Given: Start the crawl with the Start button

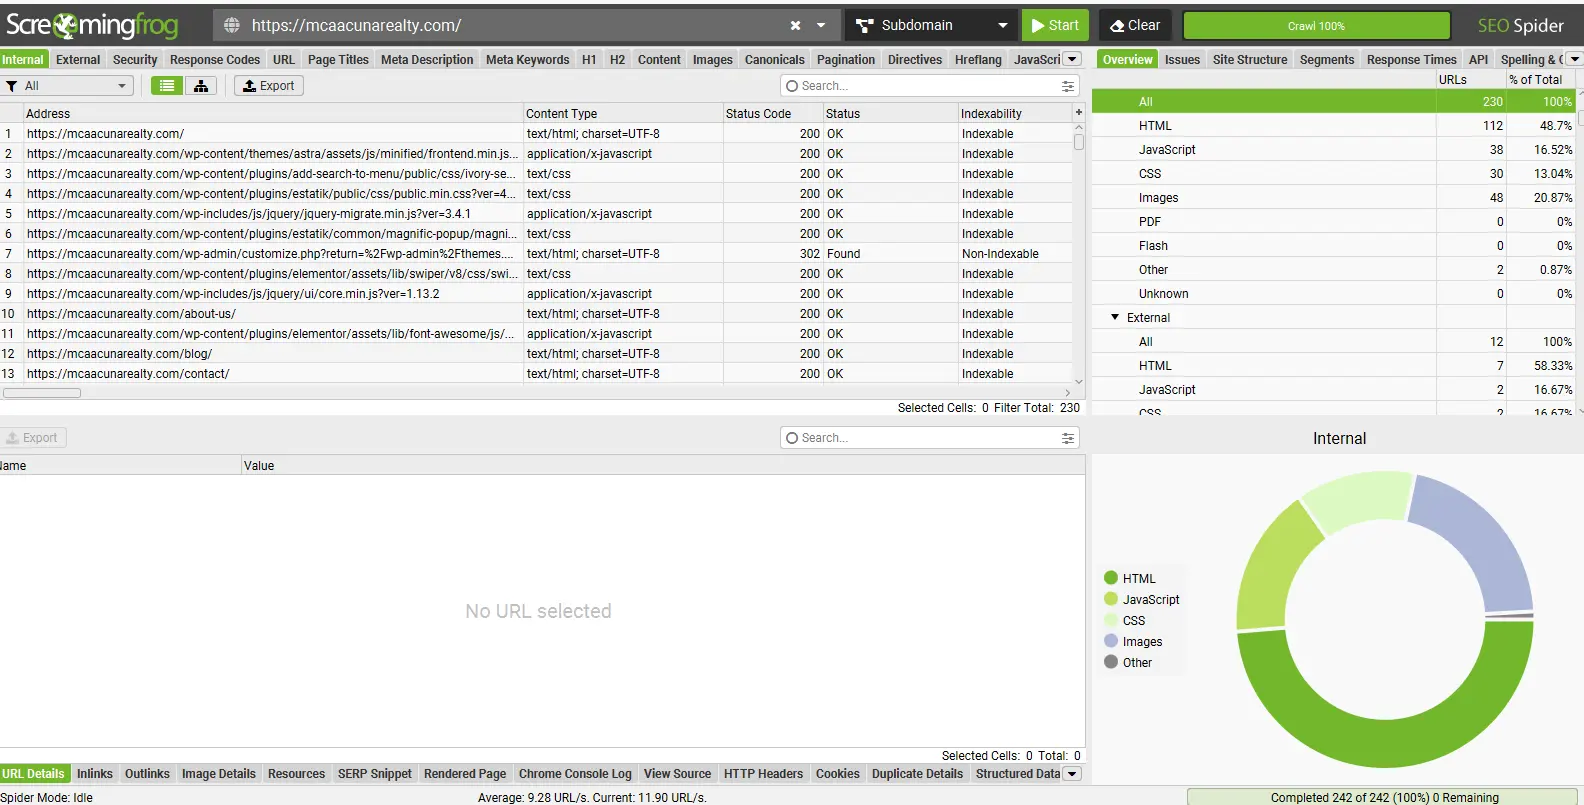Looking at the screenshot, I should 1055,25.
